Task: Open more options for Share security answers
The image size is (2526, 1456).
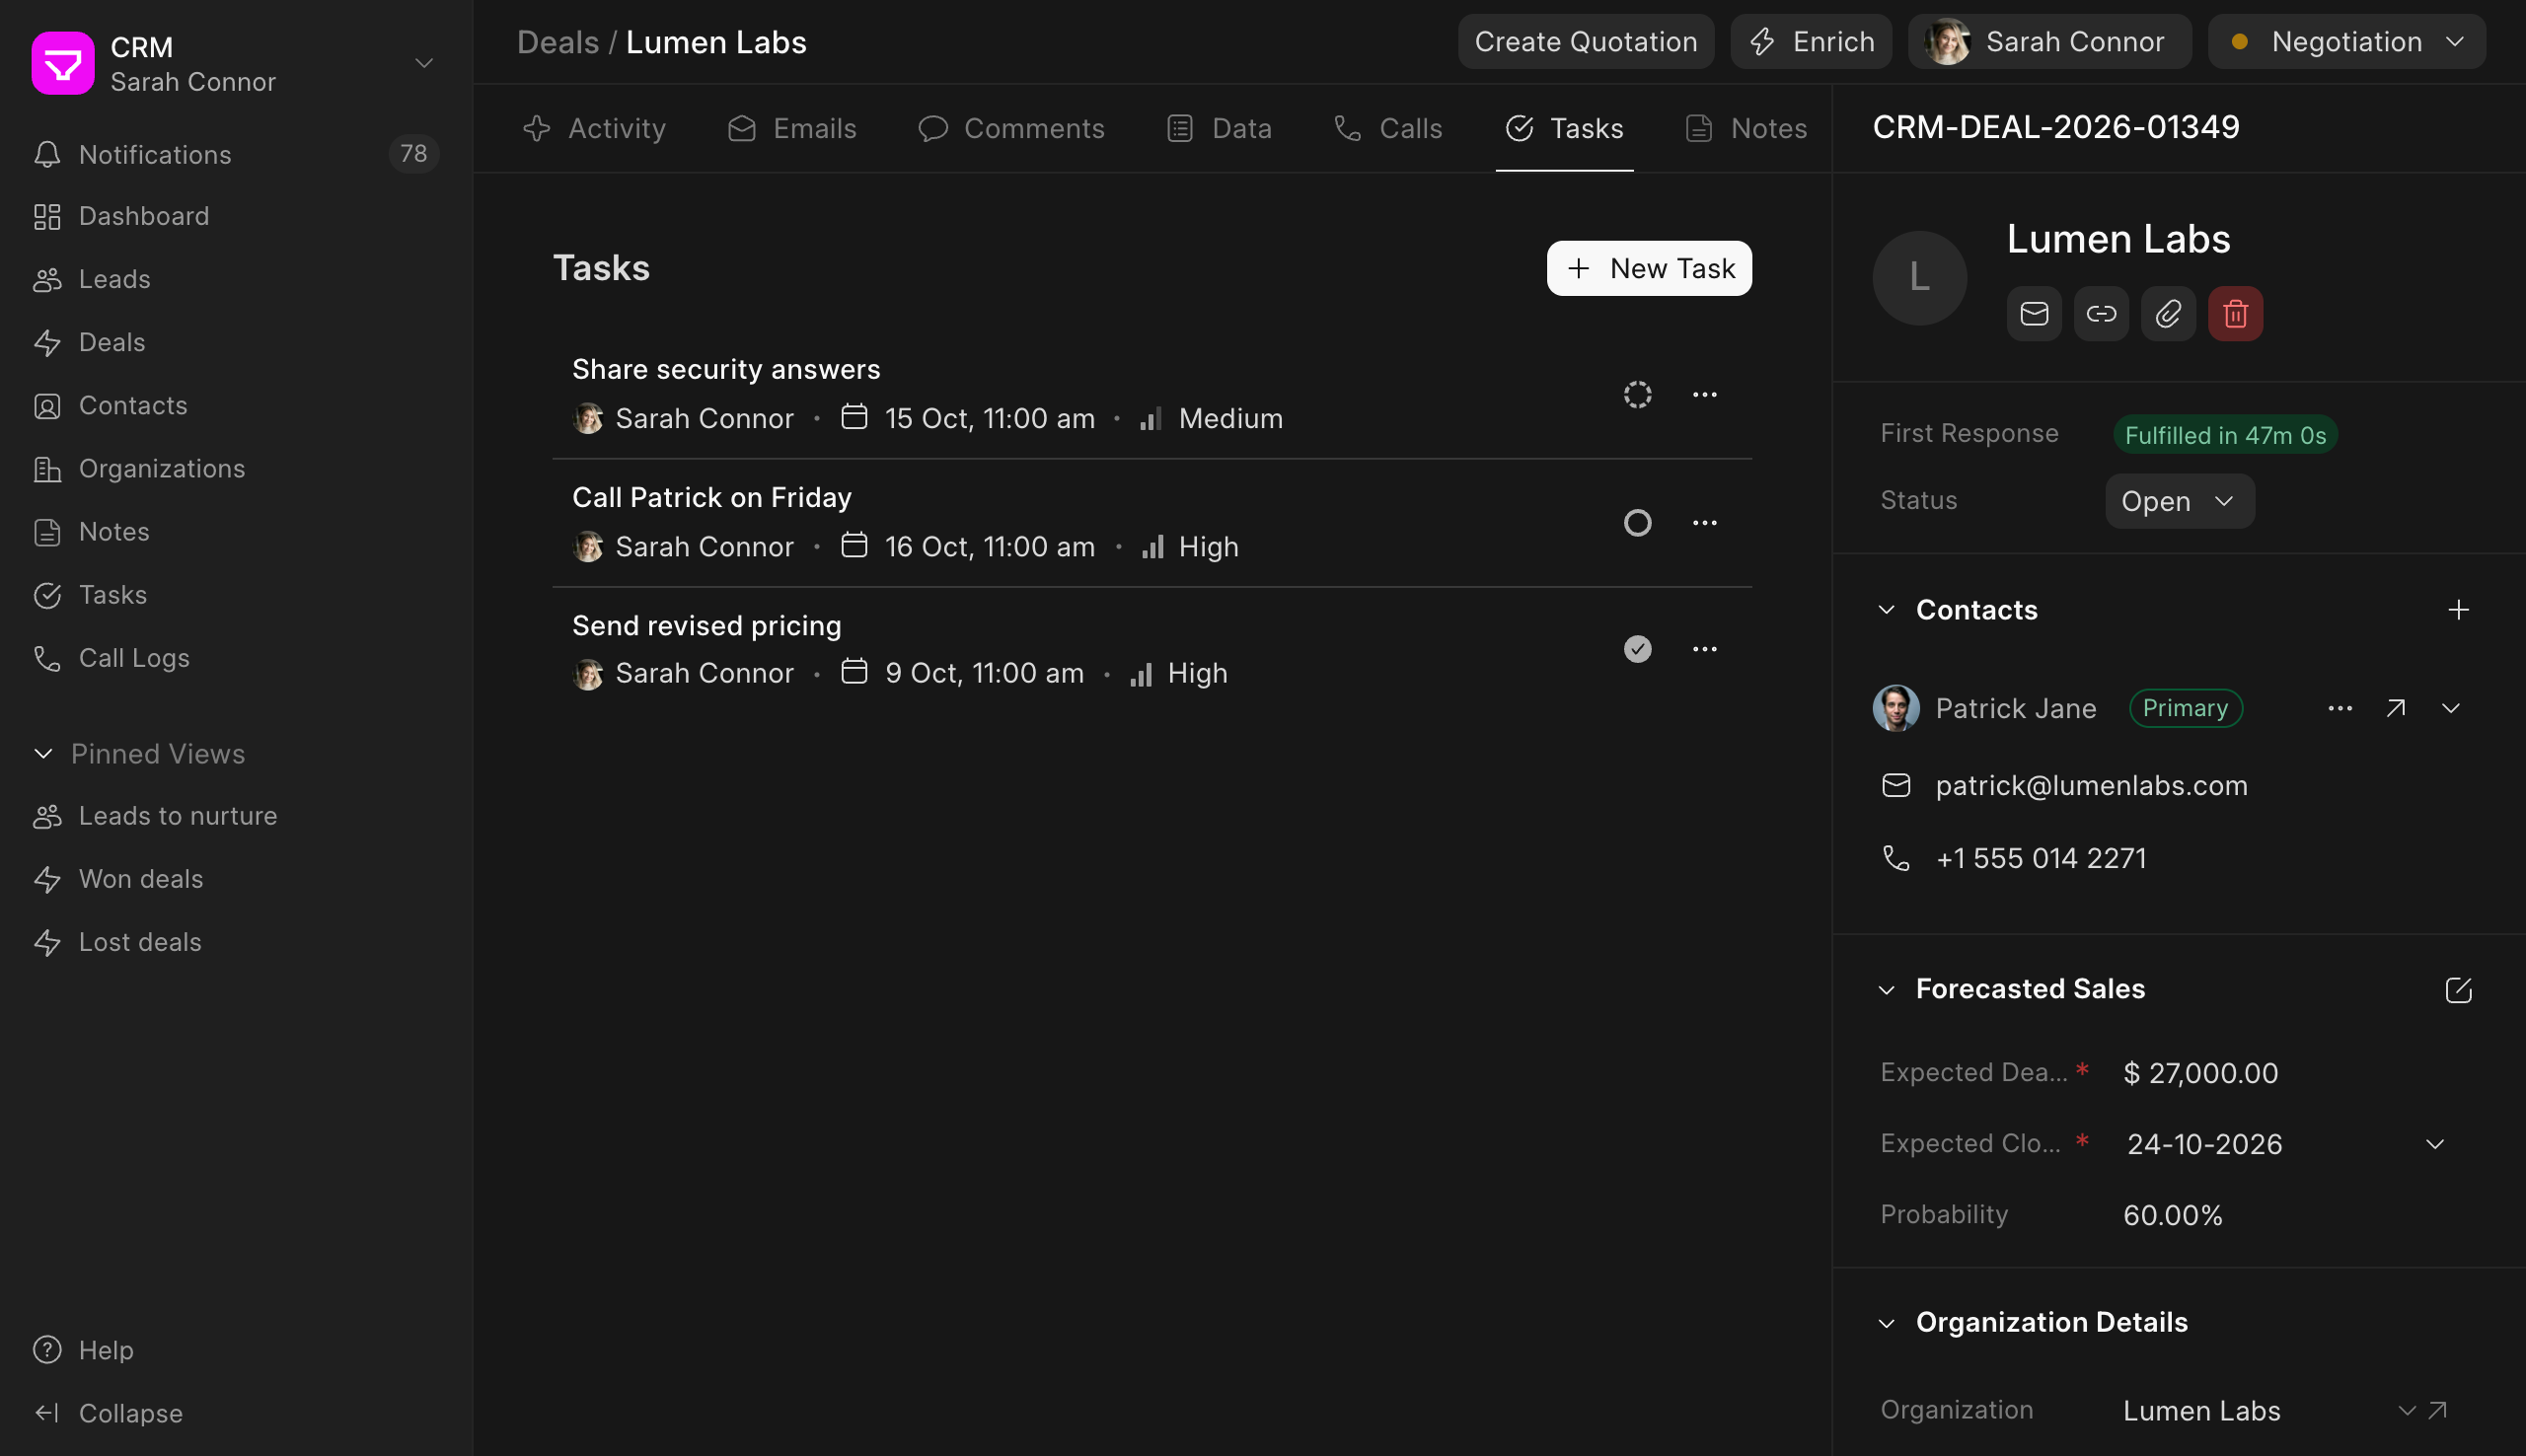Action: (x=1705, y=395)
